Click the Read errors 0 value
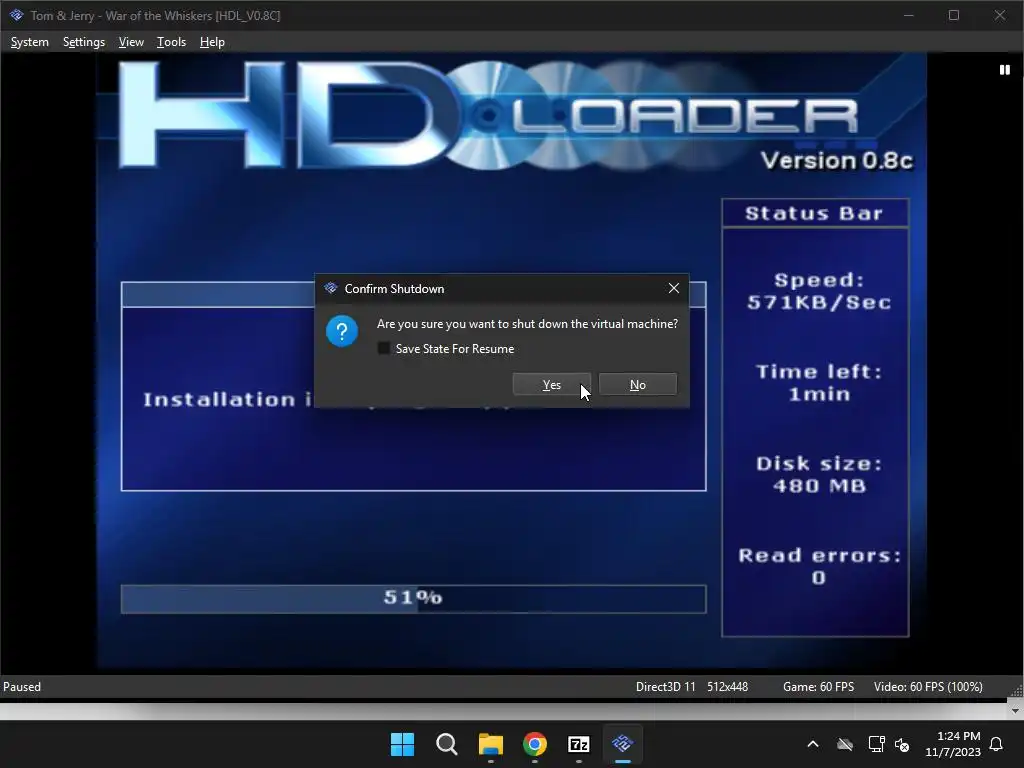This screenshot has width=1024, height=768. [x=818, y=578]
